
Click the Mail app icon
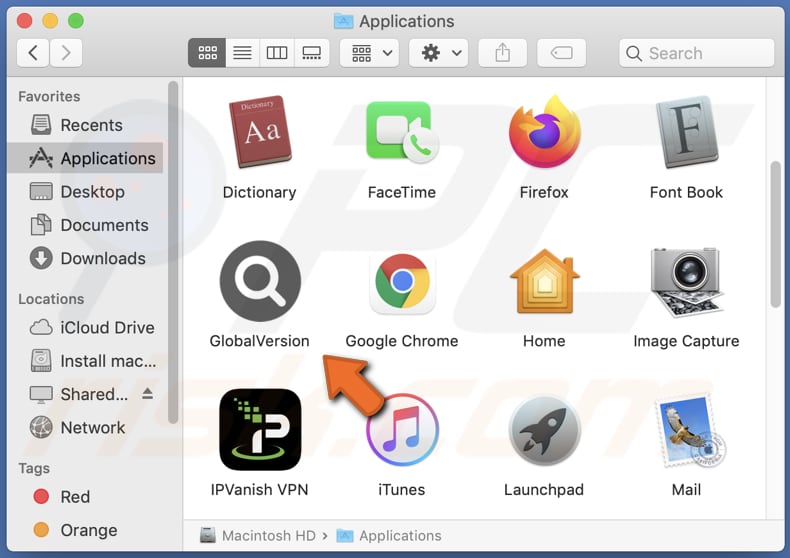click(x=689, y=431)
